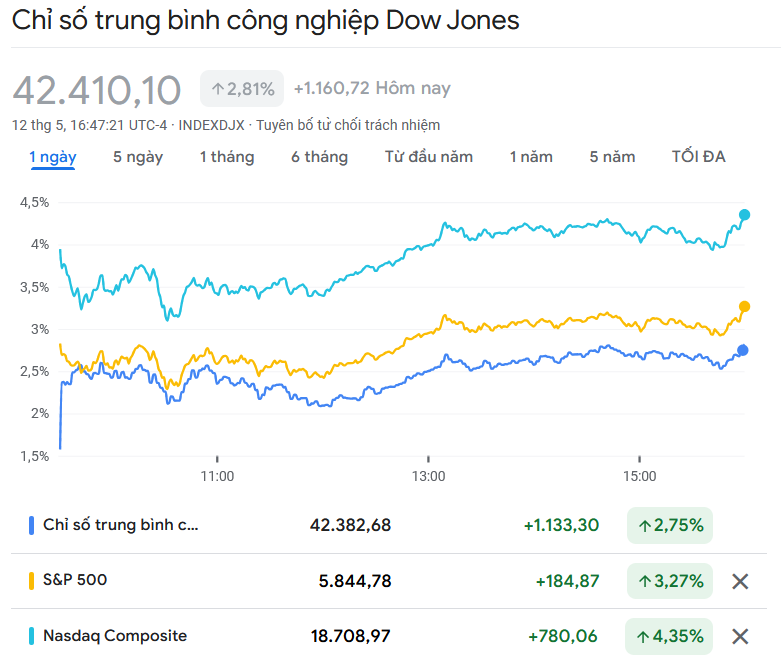Image resolution: width=781 pixels, height=658 pixels.
Task: Click the 3,27% green change badge
Action: 670,580
